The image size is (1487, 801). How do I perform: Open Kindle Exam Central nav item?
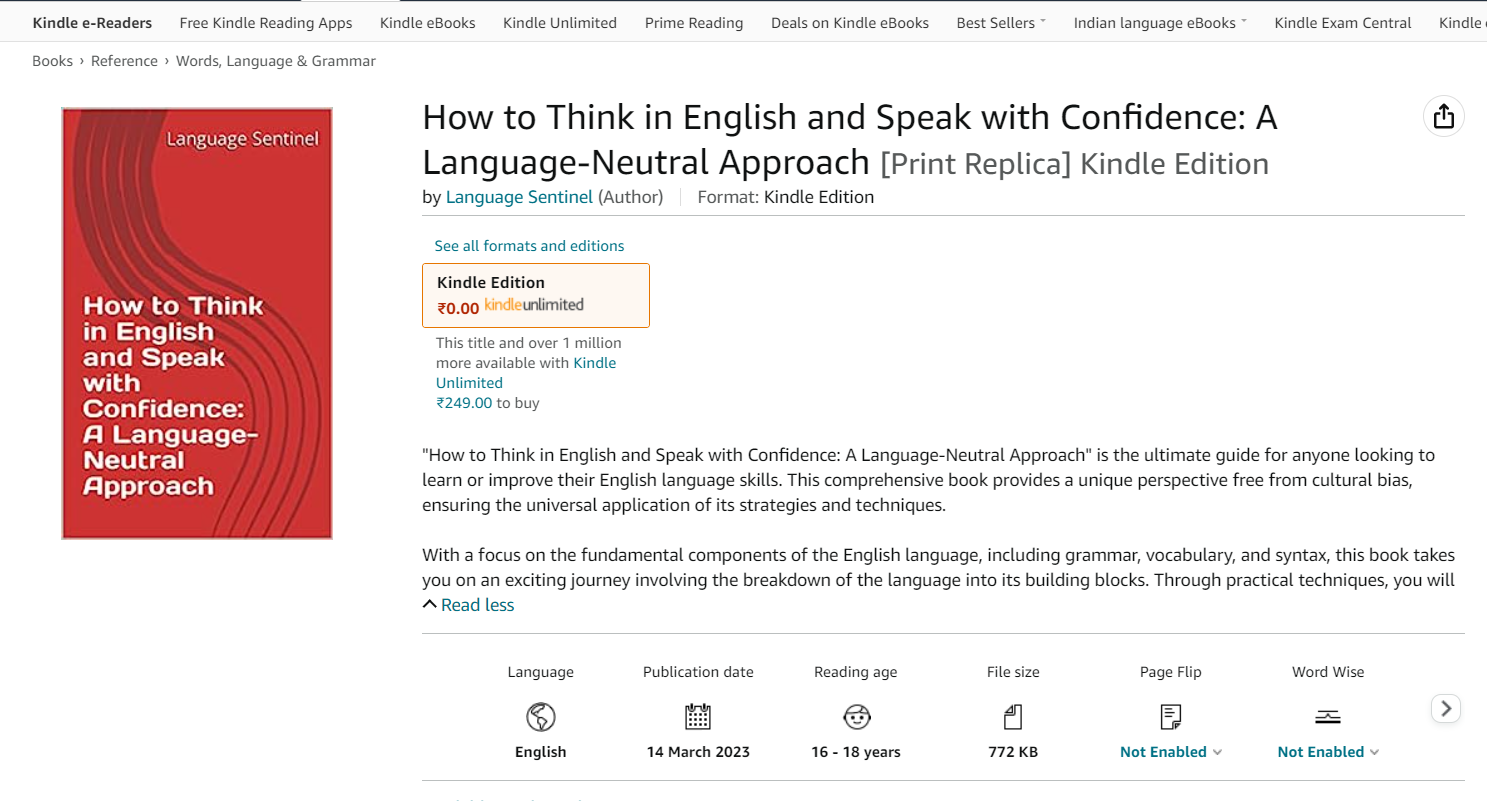(1343, 22)
